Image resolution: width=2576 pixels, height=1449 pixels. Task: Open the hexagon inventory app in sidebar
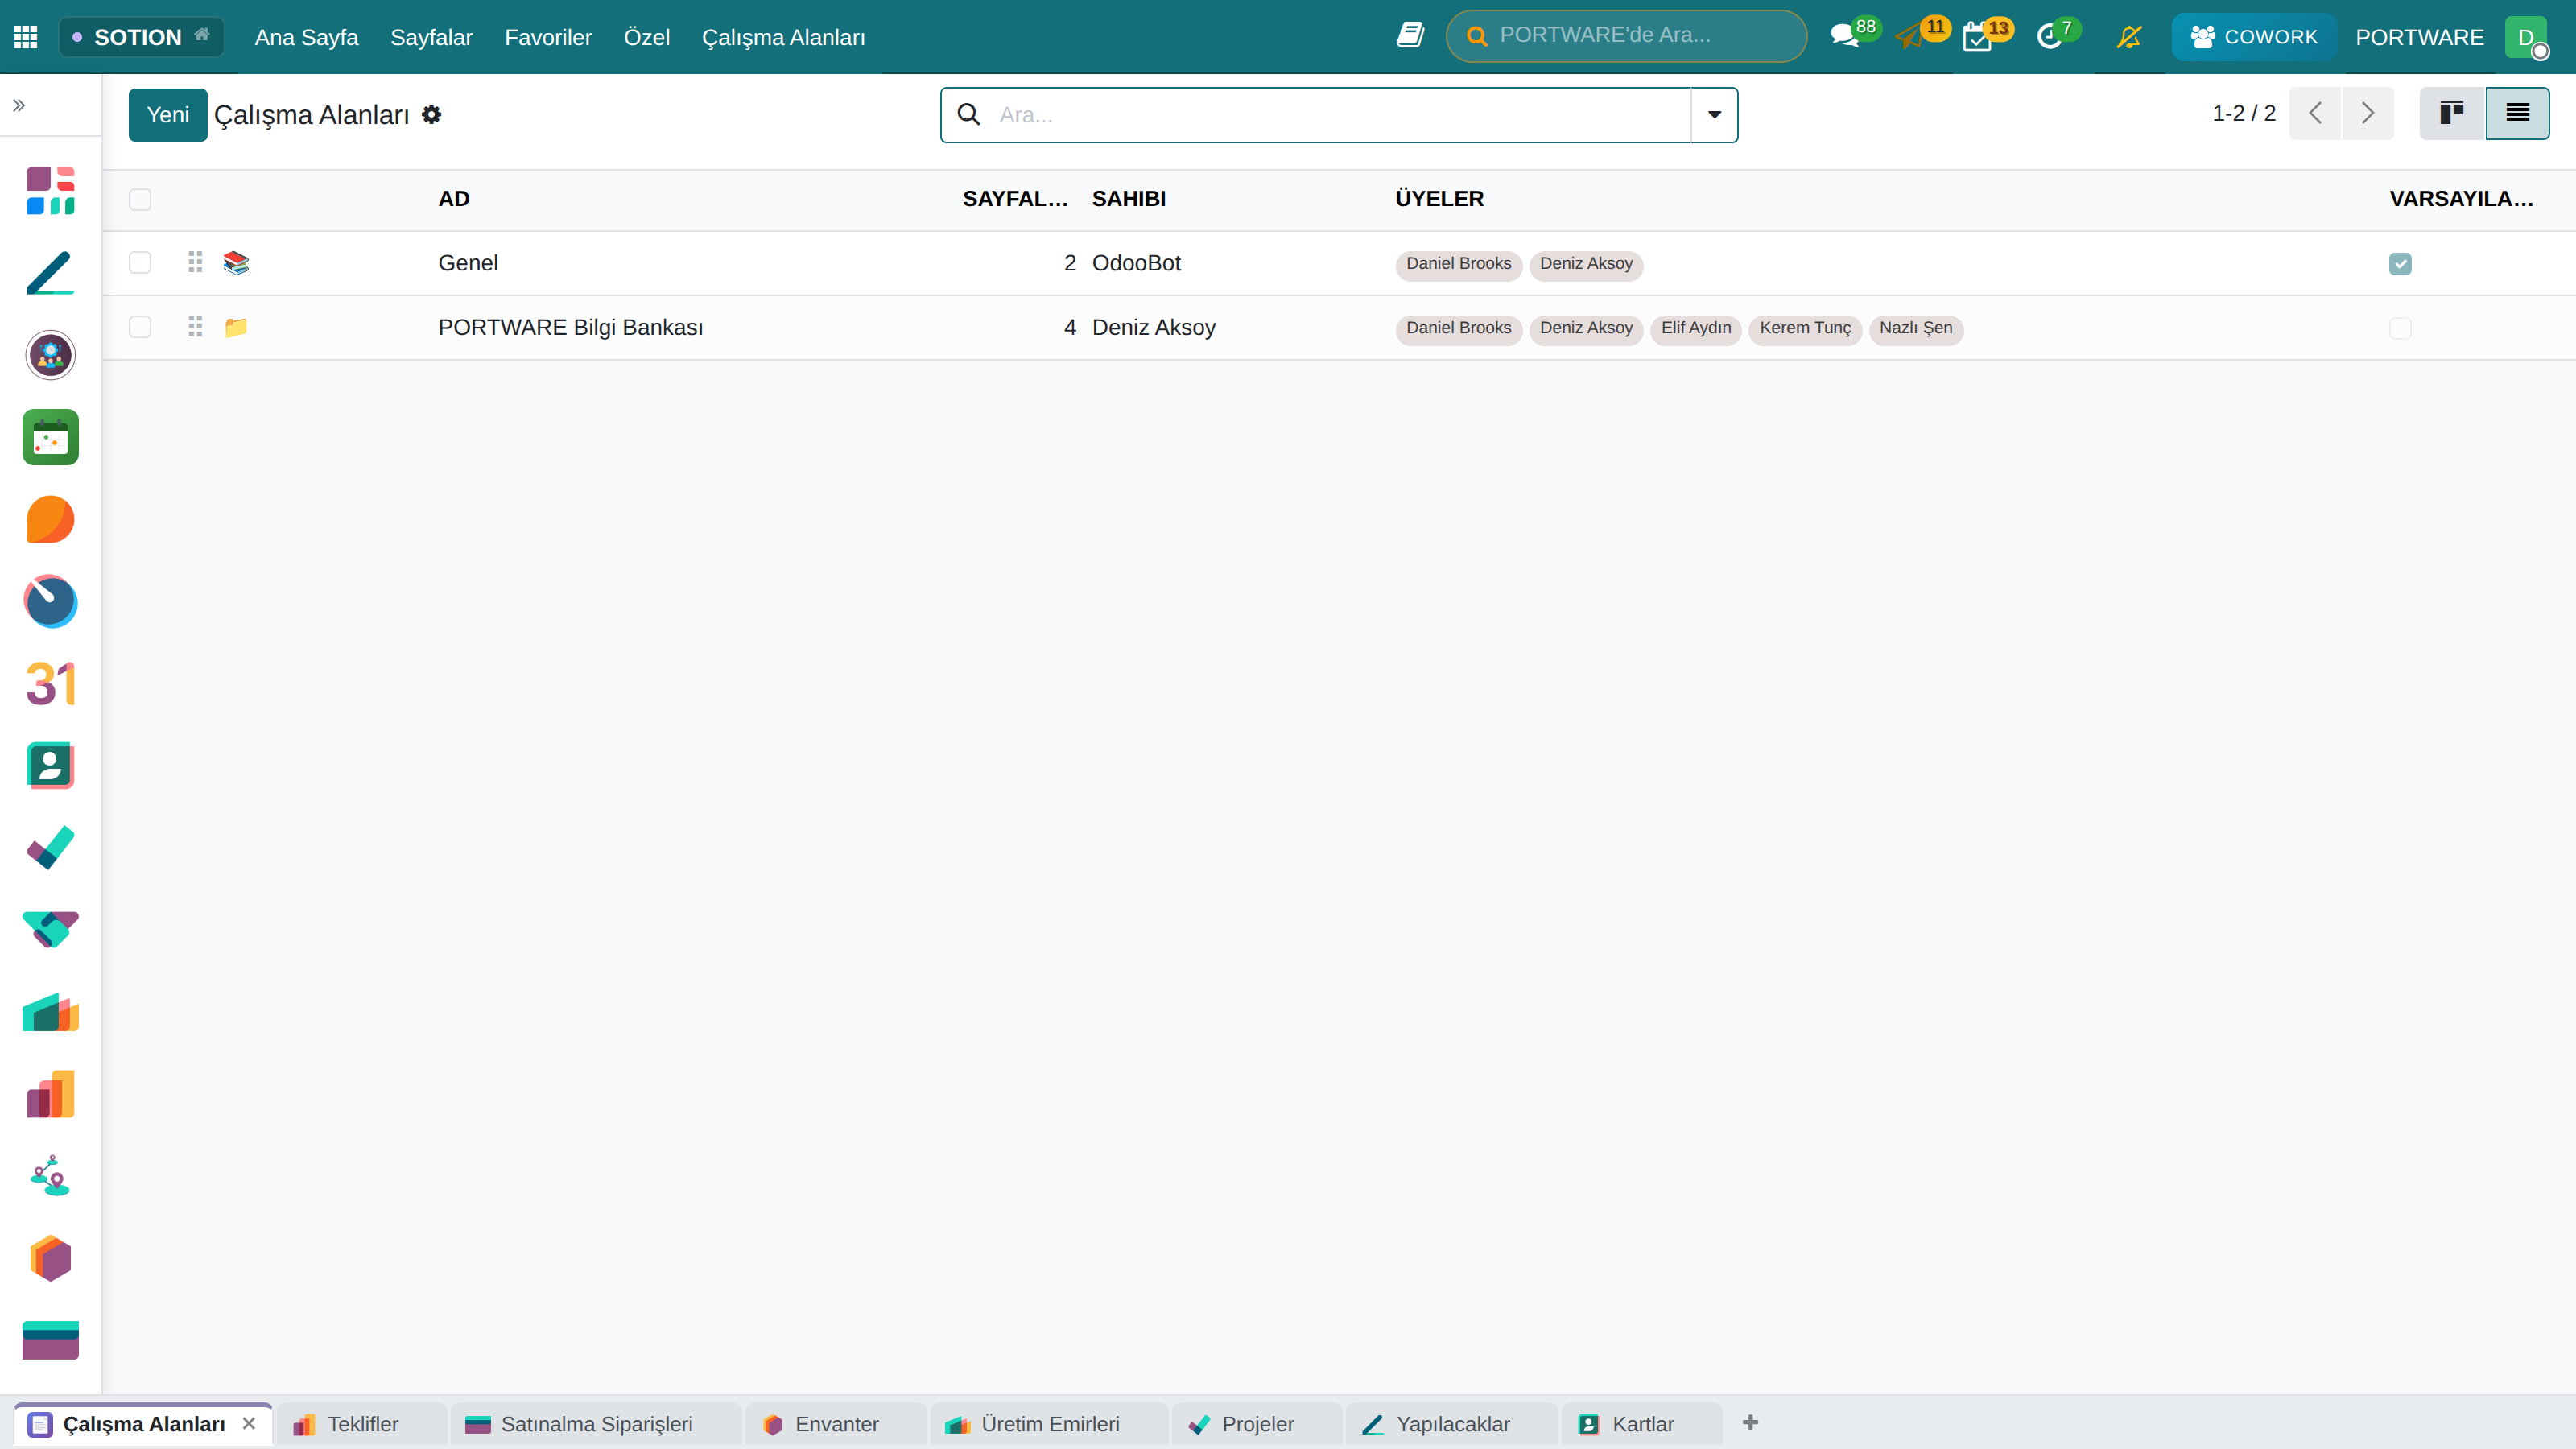[x=50, y=1258]
